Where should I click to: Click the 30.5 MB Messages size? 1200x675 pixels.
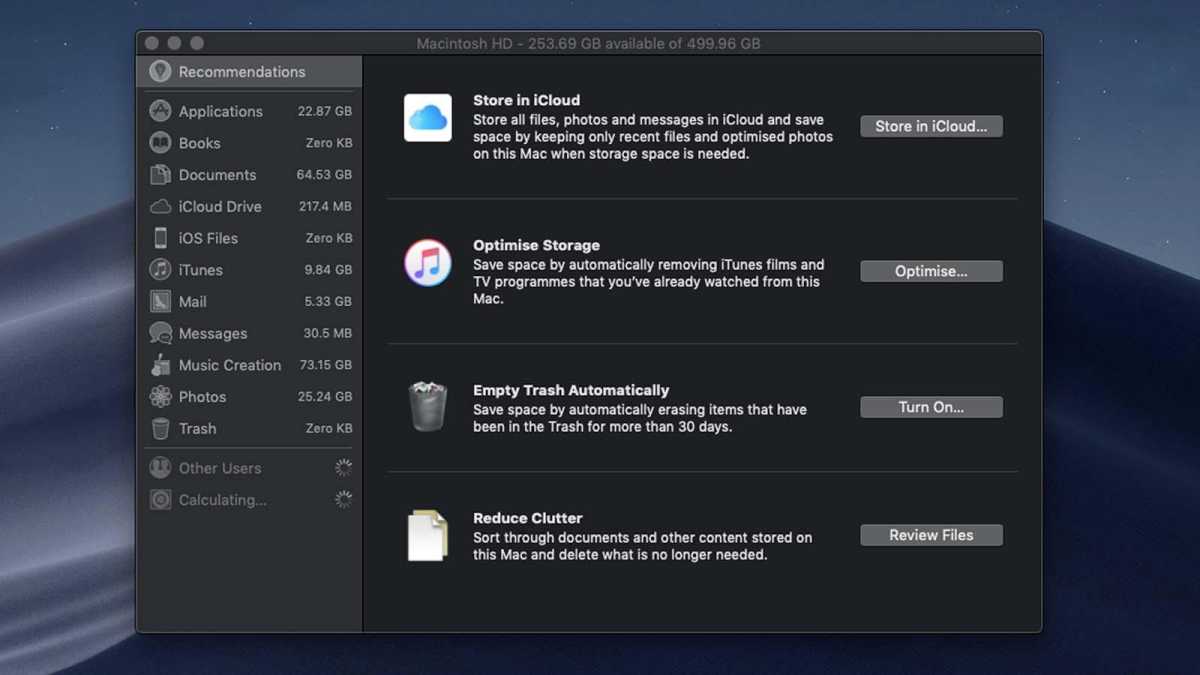(328, 333)
